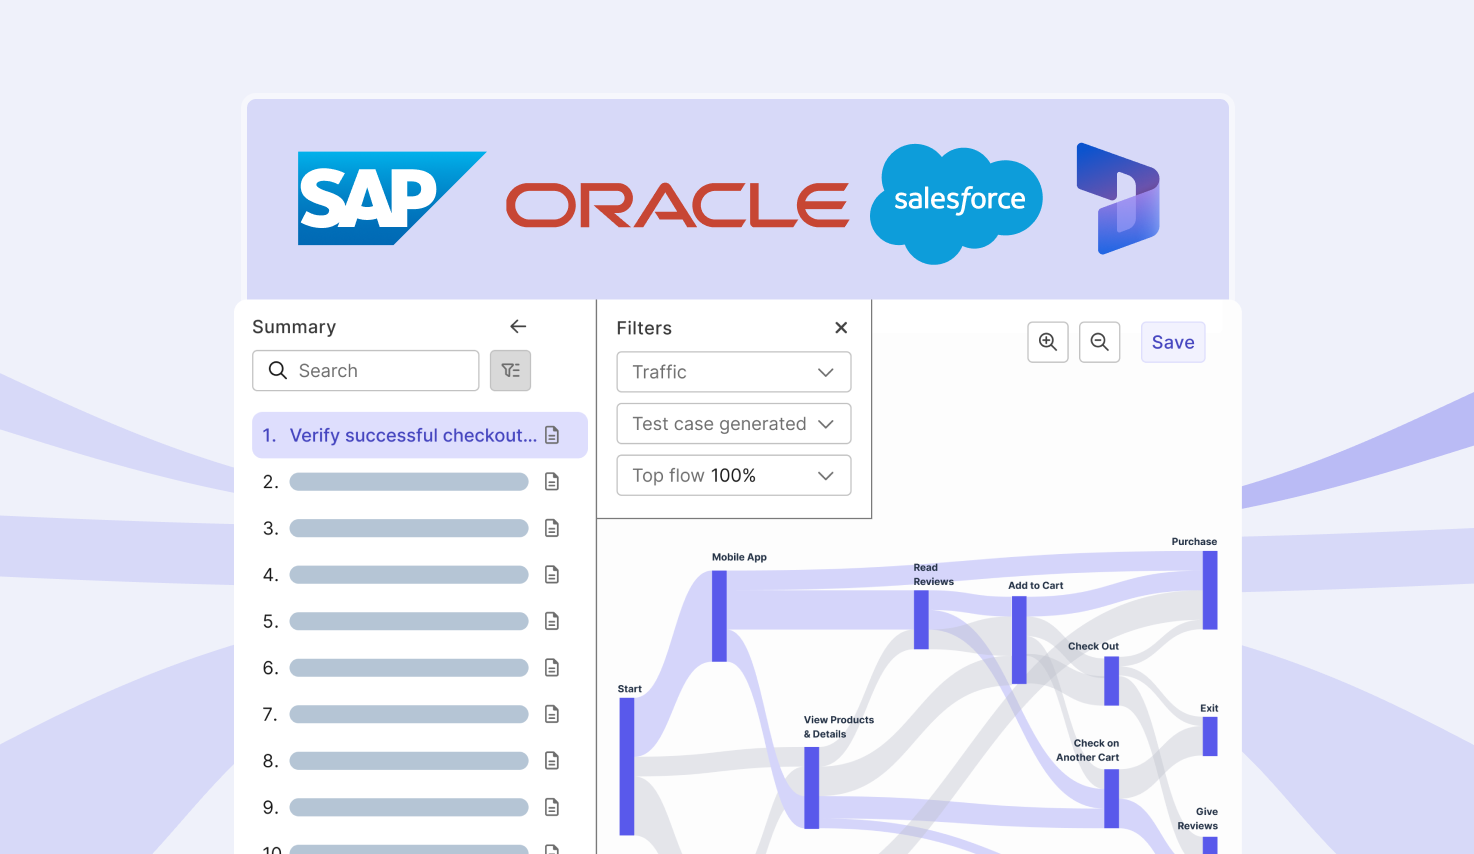
Task: Click the Check on Another Cart node
Action: click(1112, 799)
